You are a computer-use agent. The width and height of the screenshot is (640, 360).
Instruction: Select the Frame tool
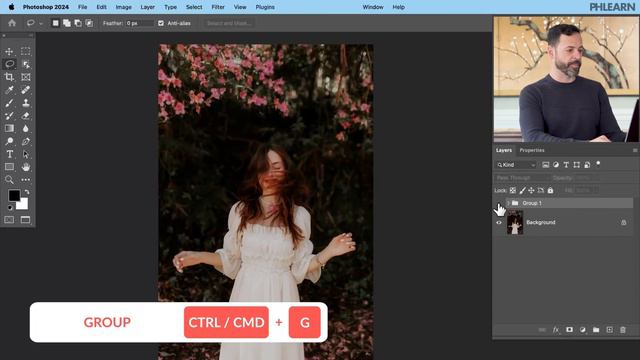coord(25,77)
